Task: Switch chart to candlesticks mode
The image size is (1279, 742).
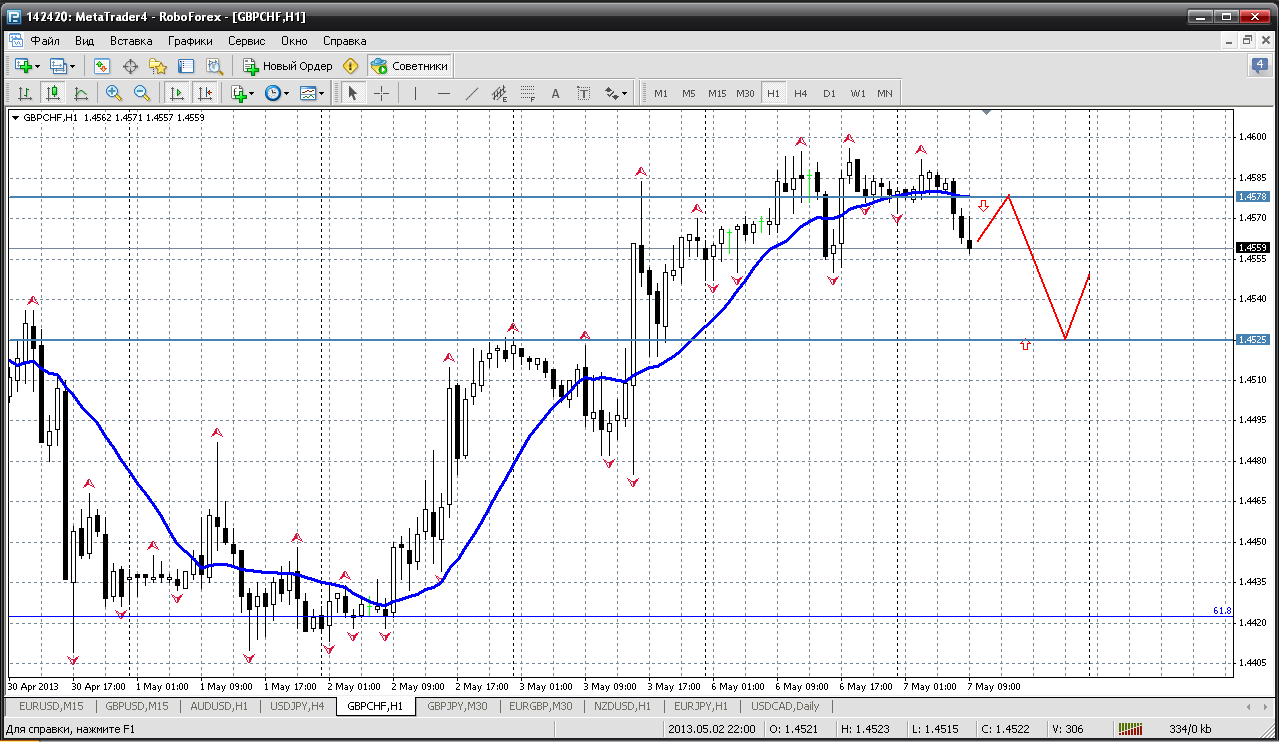Action: click(53, 93)
